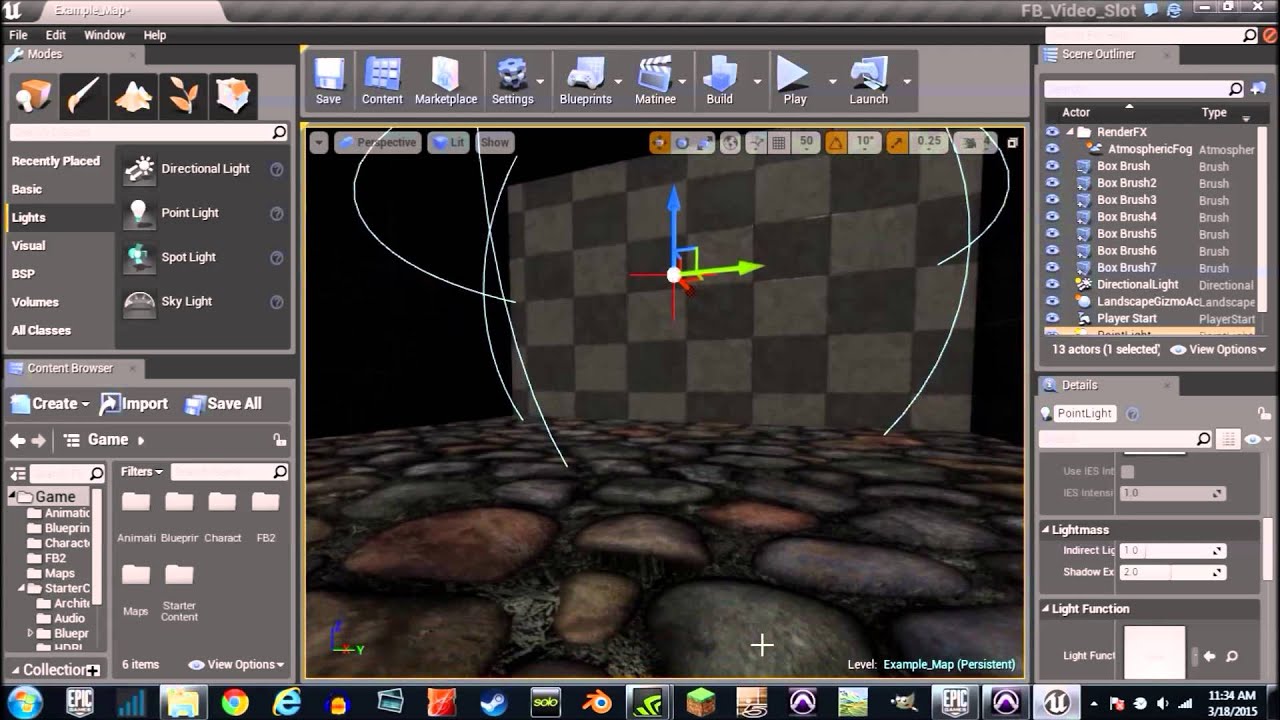This screenshot has width=1280, height=720.
Task: Hide DirectionalLight via its eye icon
Action: tap(1052, 285)
